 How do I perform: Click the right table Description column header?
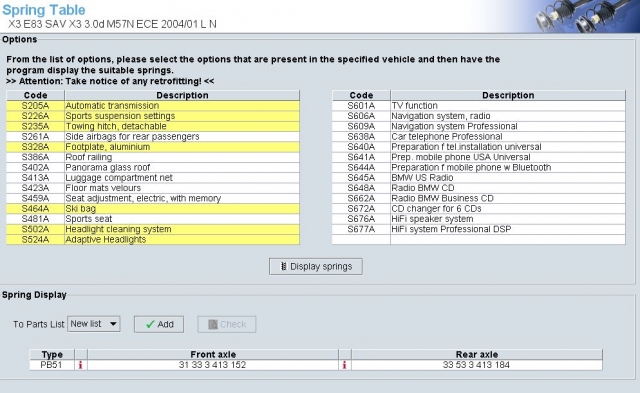pos(508,95)
